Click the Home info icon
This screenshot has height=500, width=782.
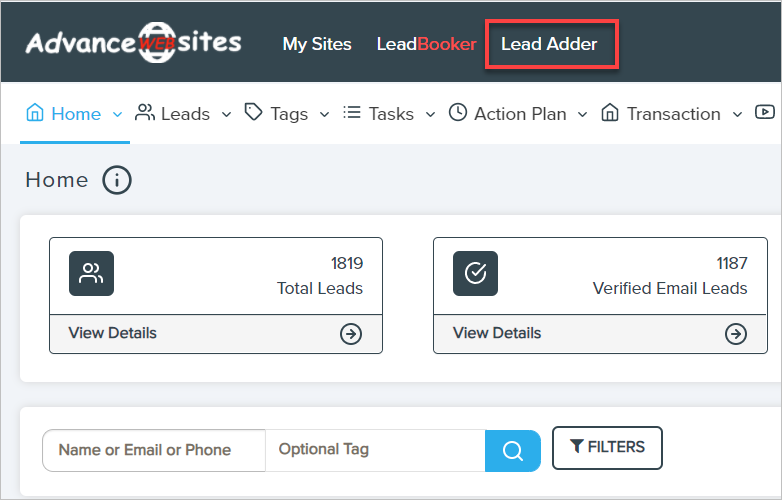[x=117, y=180]
